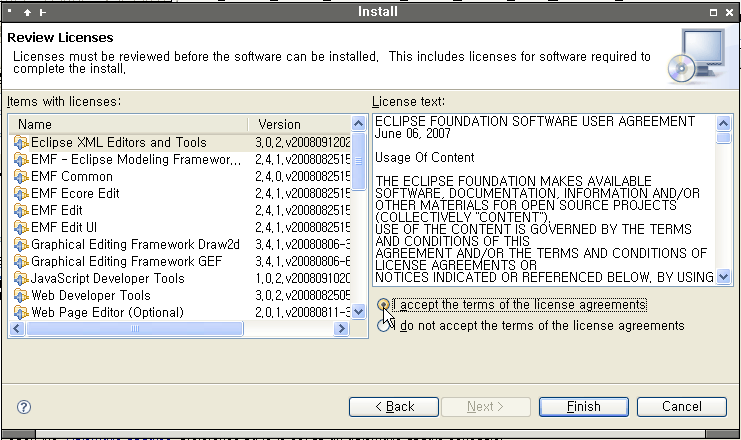
Task: Click the Web Page Editor (Optional) icon
Action: (x=21, y=312)
